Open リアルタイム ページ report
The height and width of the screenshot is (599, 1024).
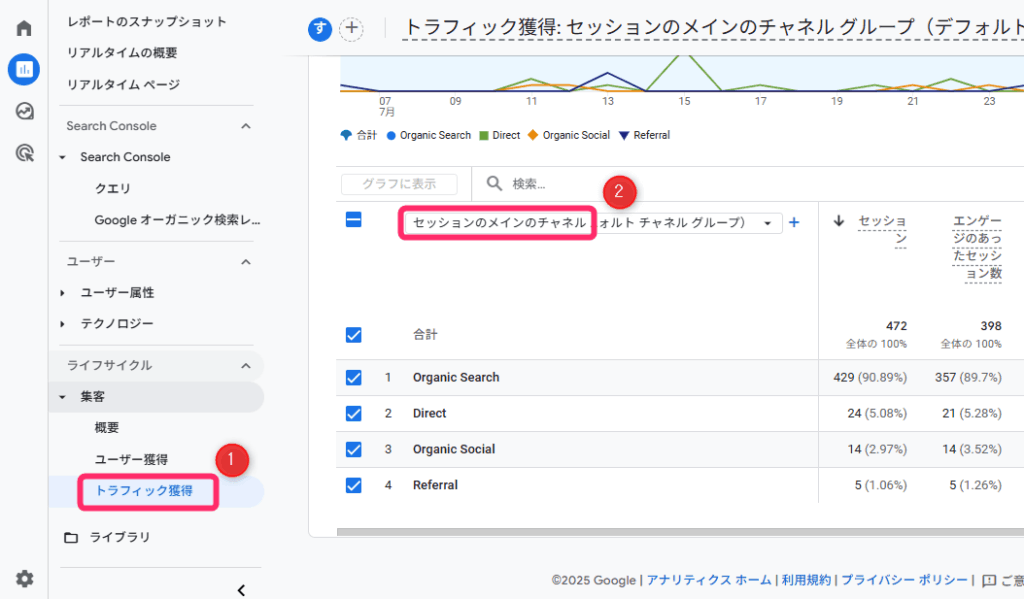pyautogui.click(x=123, y=84)
